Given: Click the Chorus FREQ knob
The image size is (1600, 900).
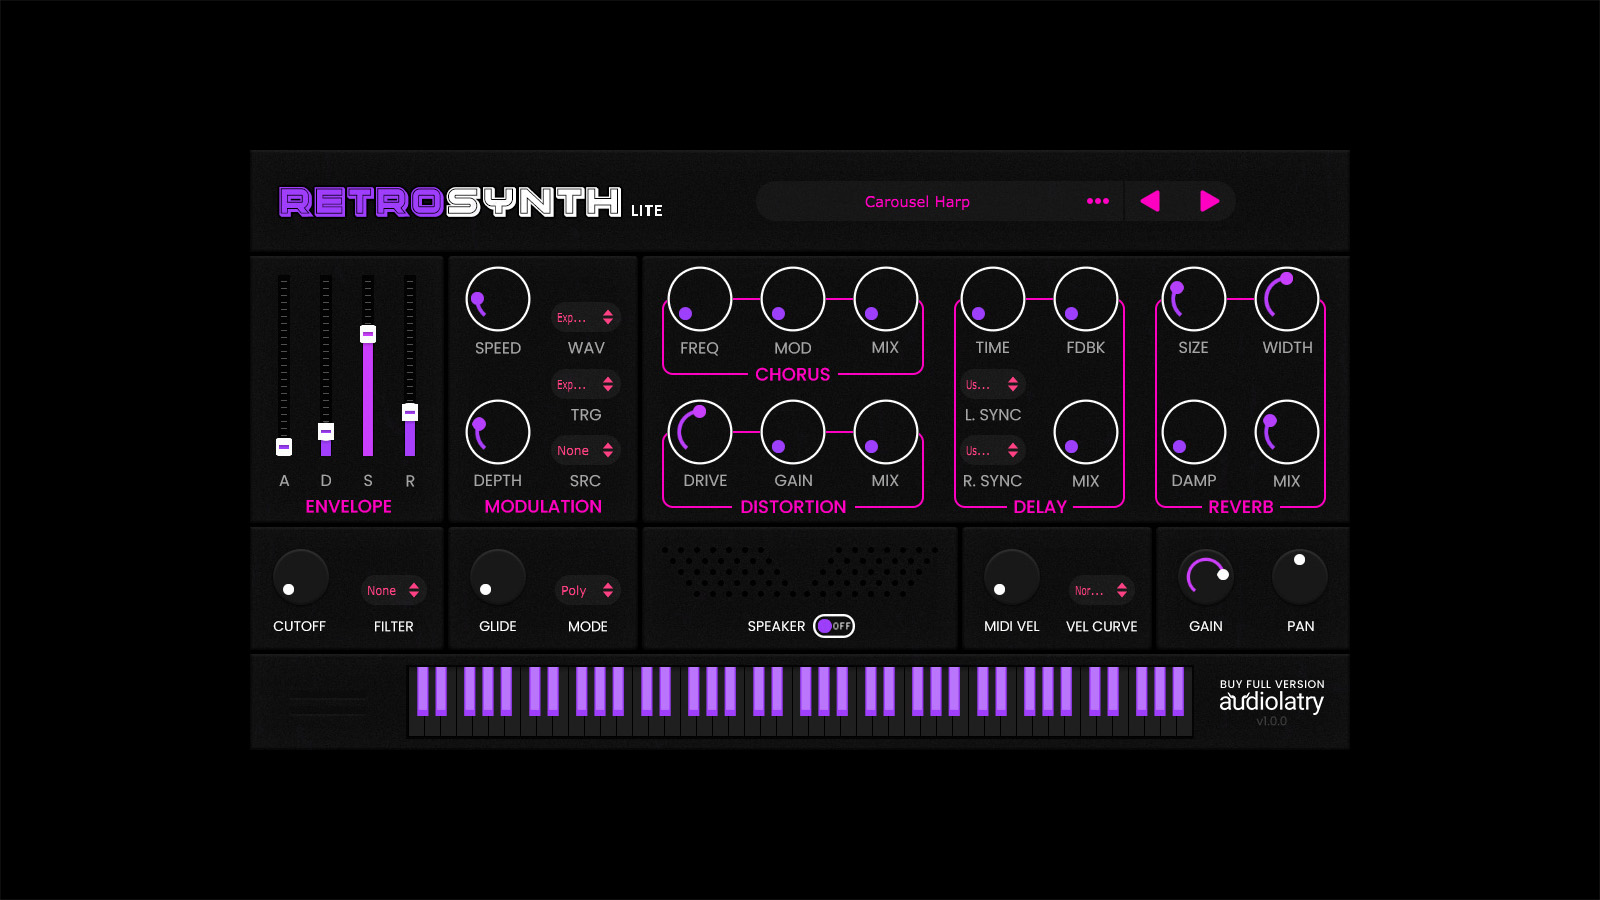Looking at the screenshot, I should pos(700,299).
